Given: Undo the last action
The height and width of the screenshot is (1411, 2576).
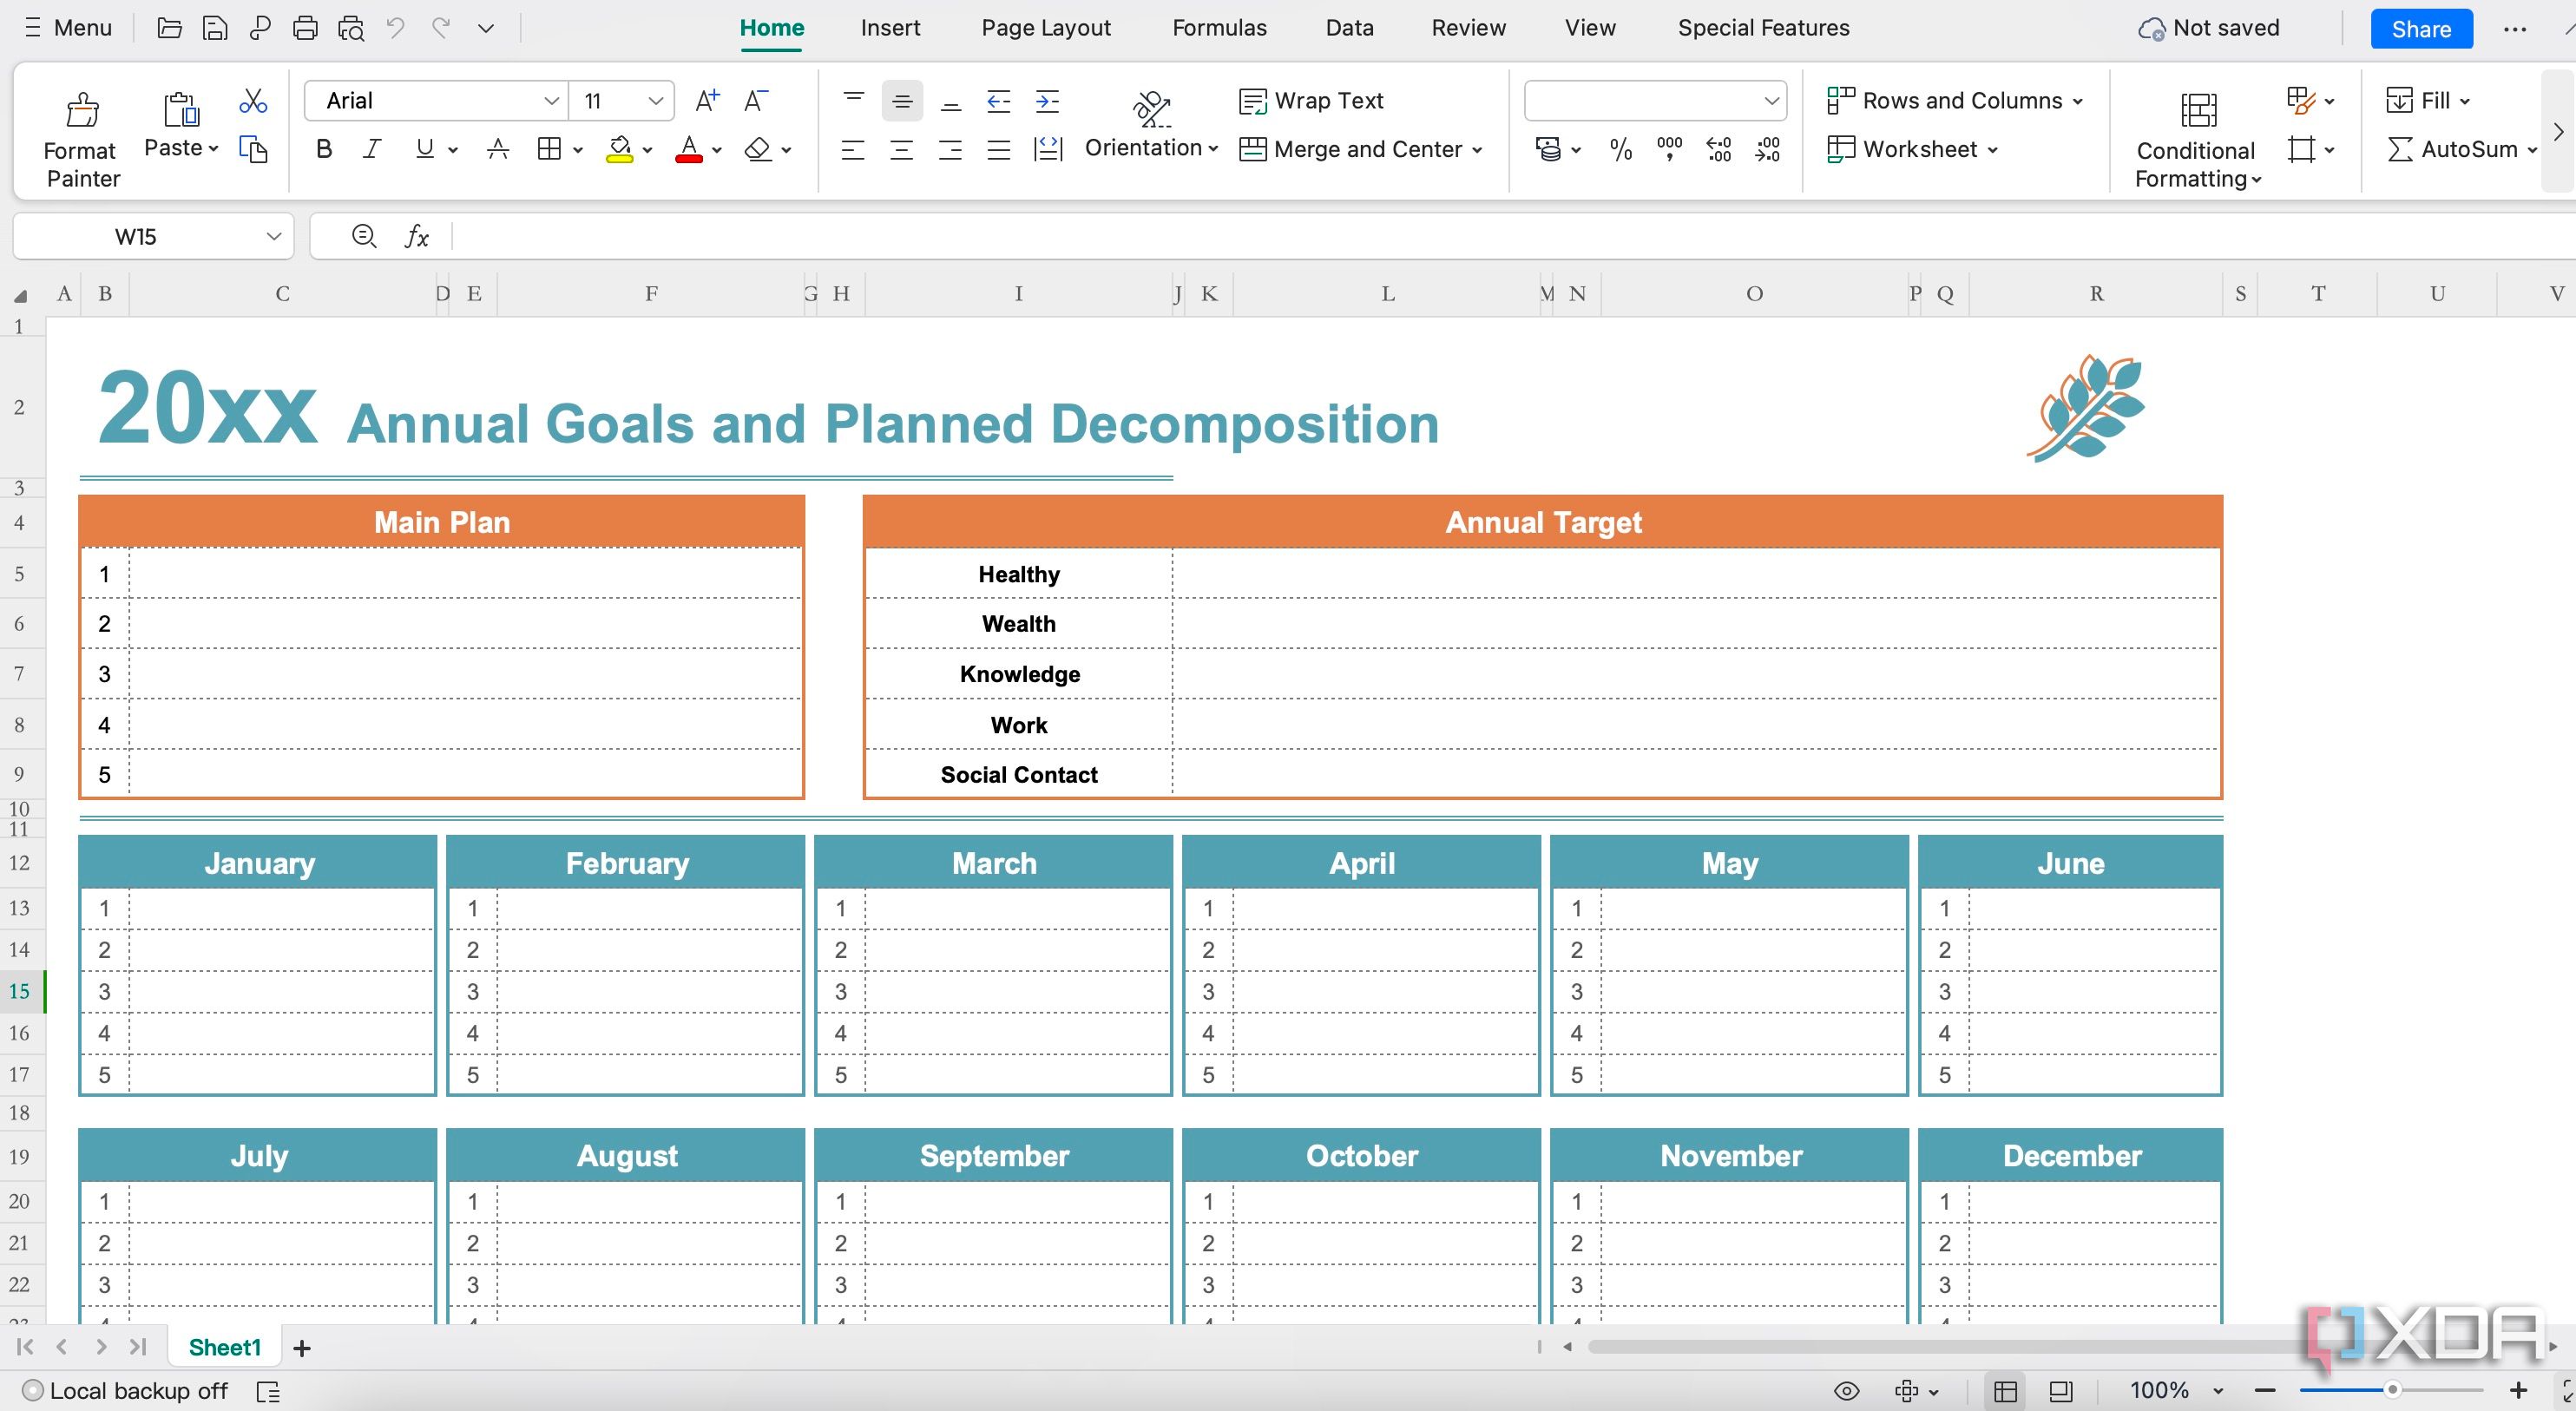Looking at the screenshot, I should point(396,28).
